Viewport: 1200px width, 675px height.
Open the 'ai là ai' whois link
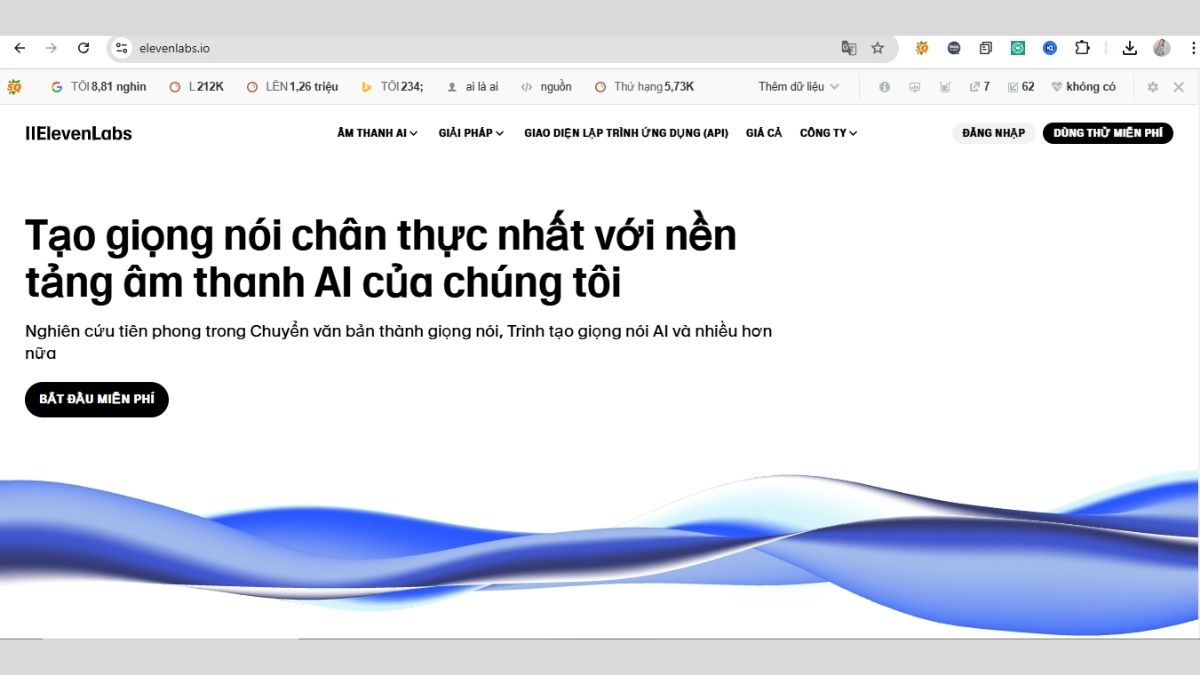[472, 87]
